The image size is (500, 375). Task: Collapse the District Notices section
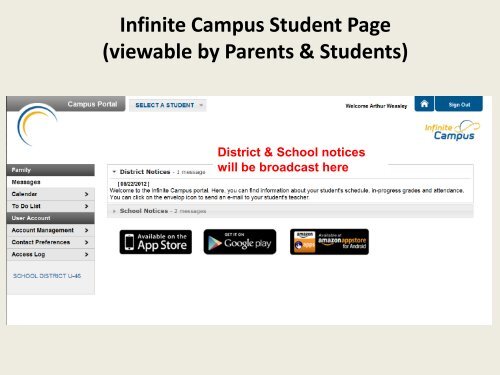[x=114, y=172]
